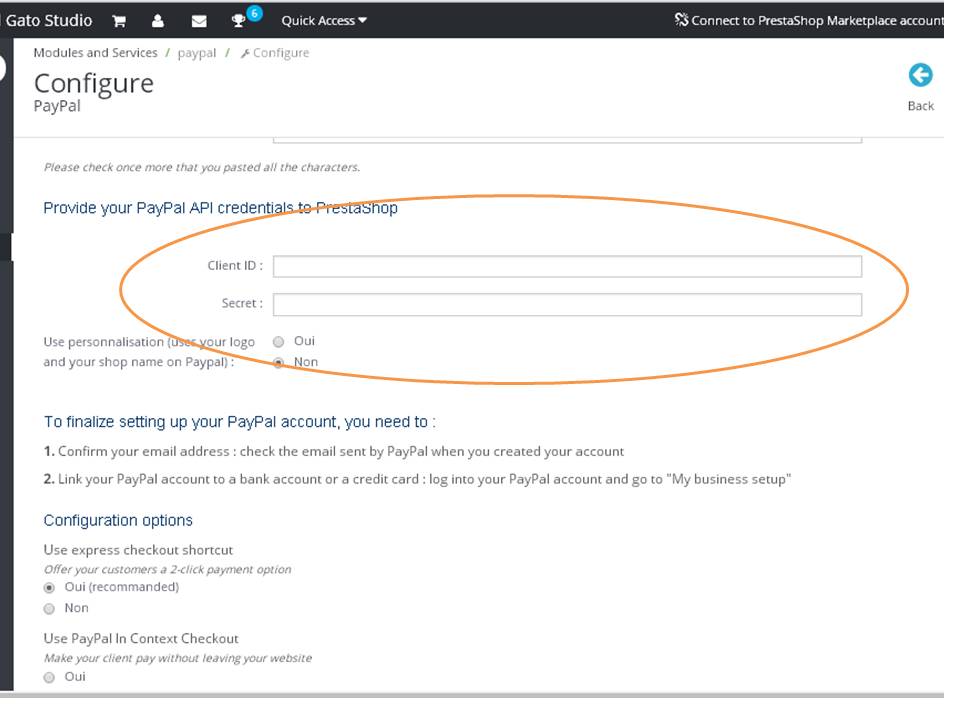Click into the Secret input field
Viewport: 960px width, 720px height.
(567, 304)
